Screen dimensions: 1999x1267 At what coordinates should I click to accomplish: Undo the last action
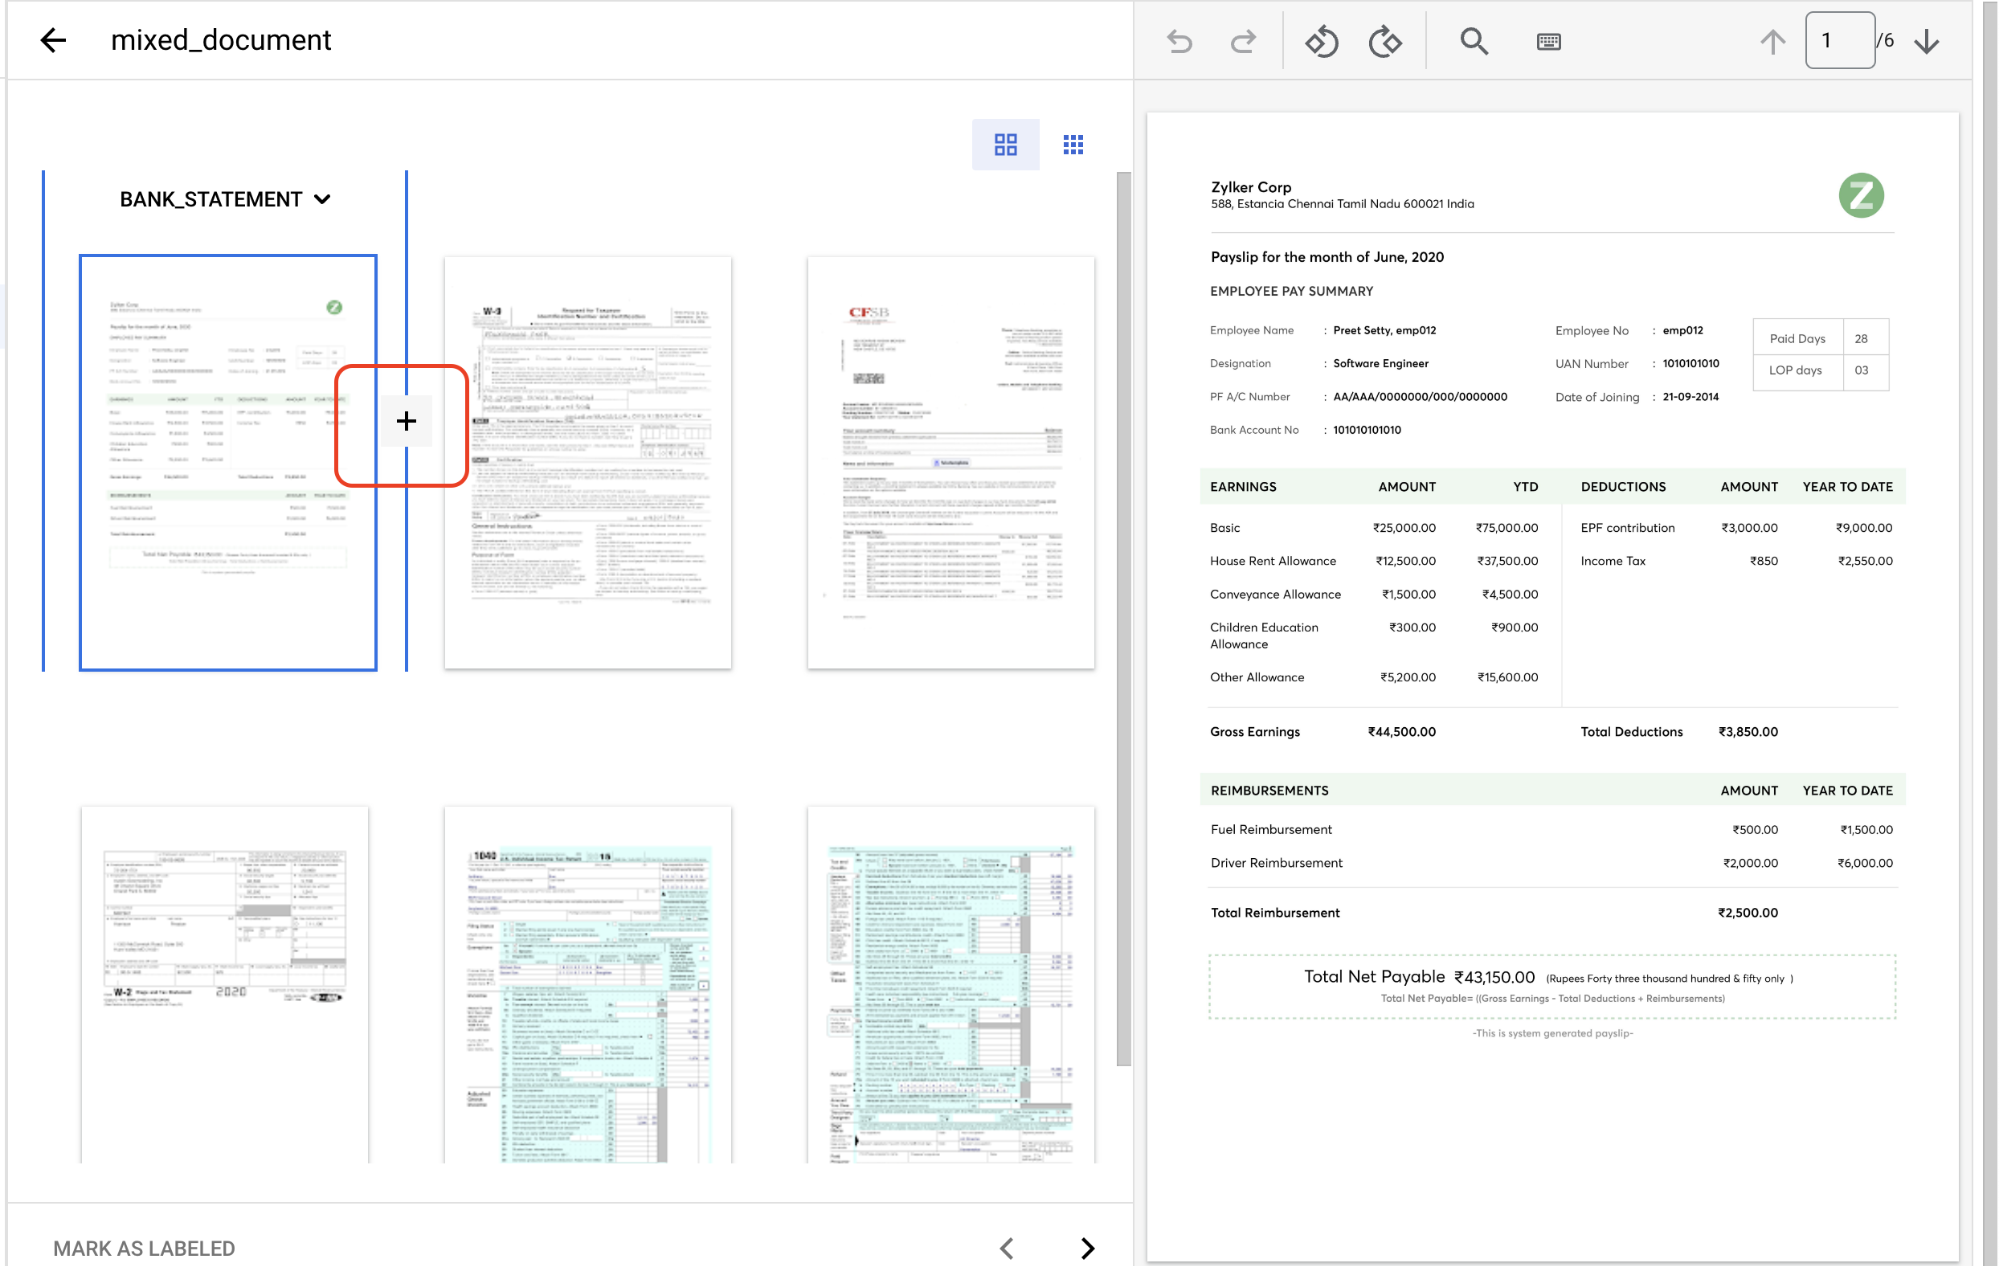pos(1180,41)
